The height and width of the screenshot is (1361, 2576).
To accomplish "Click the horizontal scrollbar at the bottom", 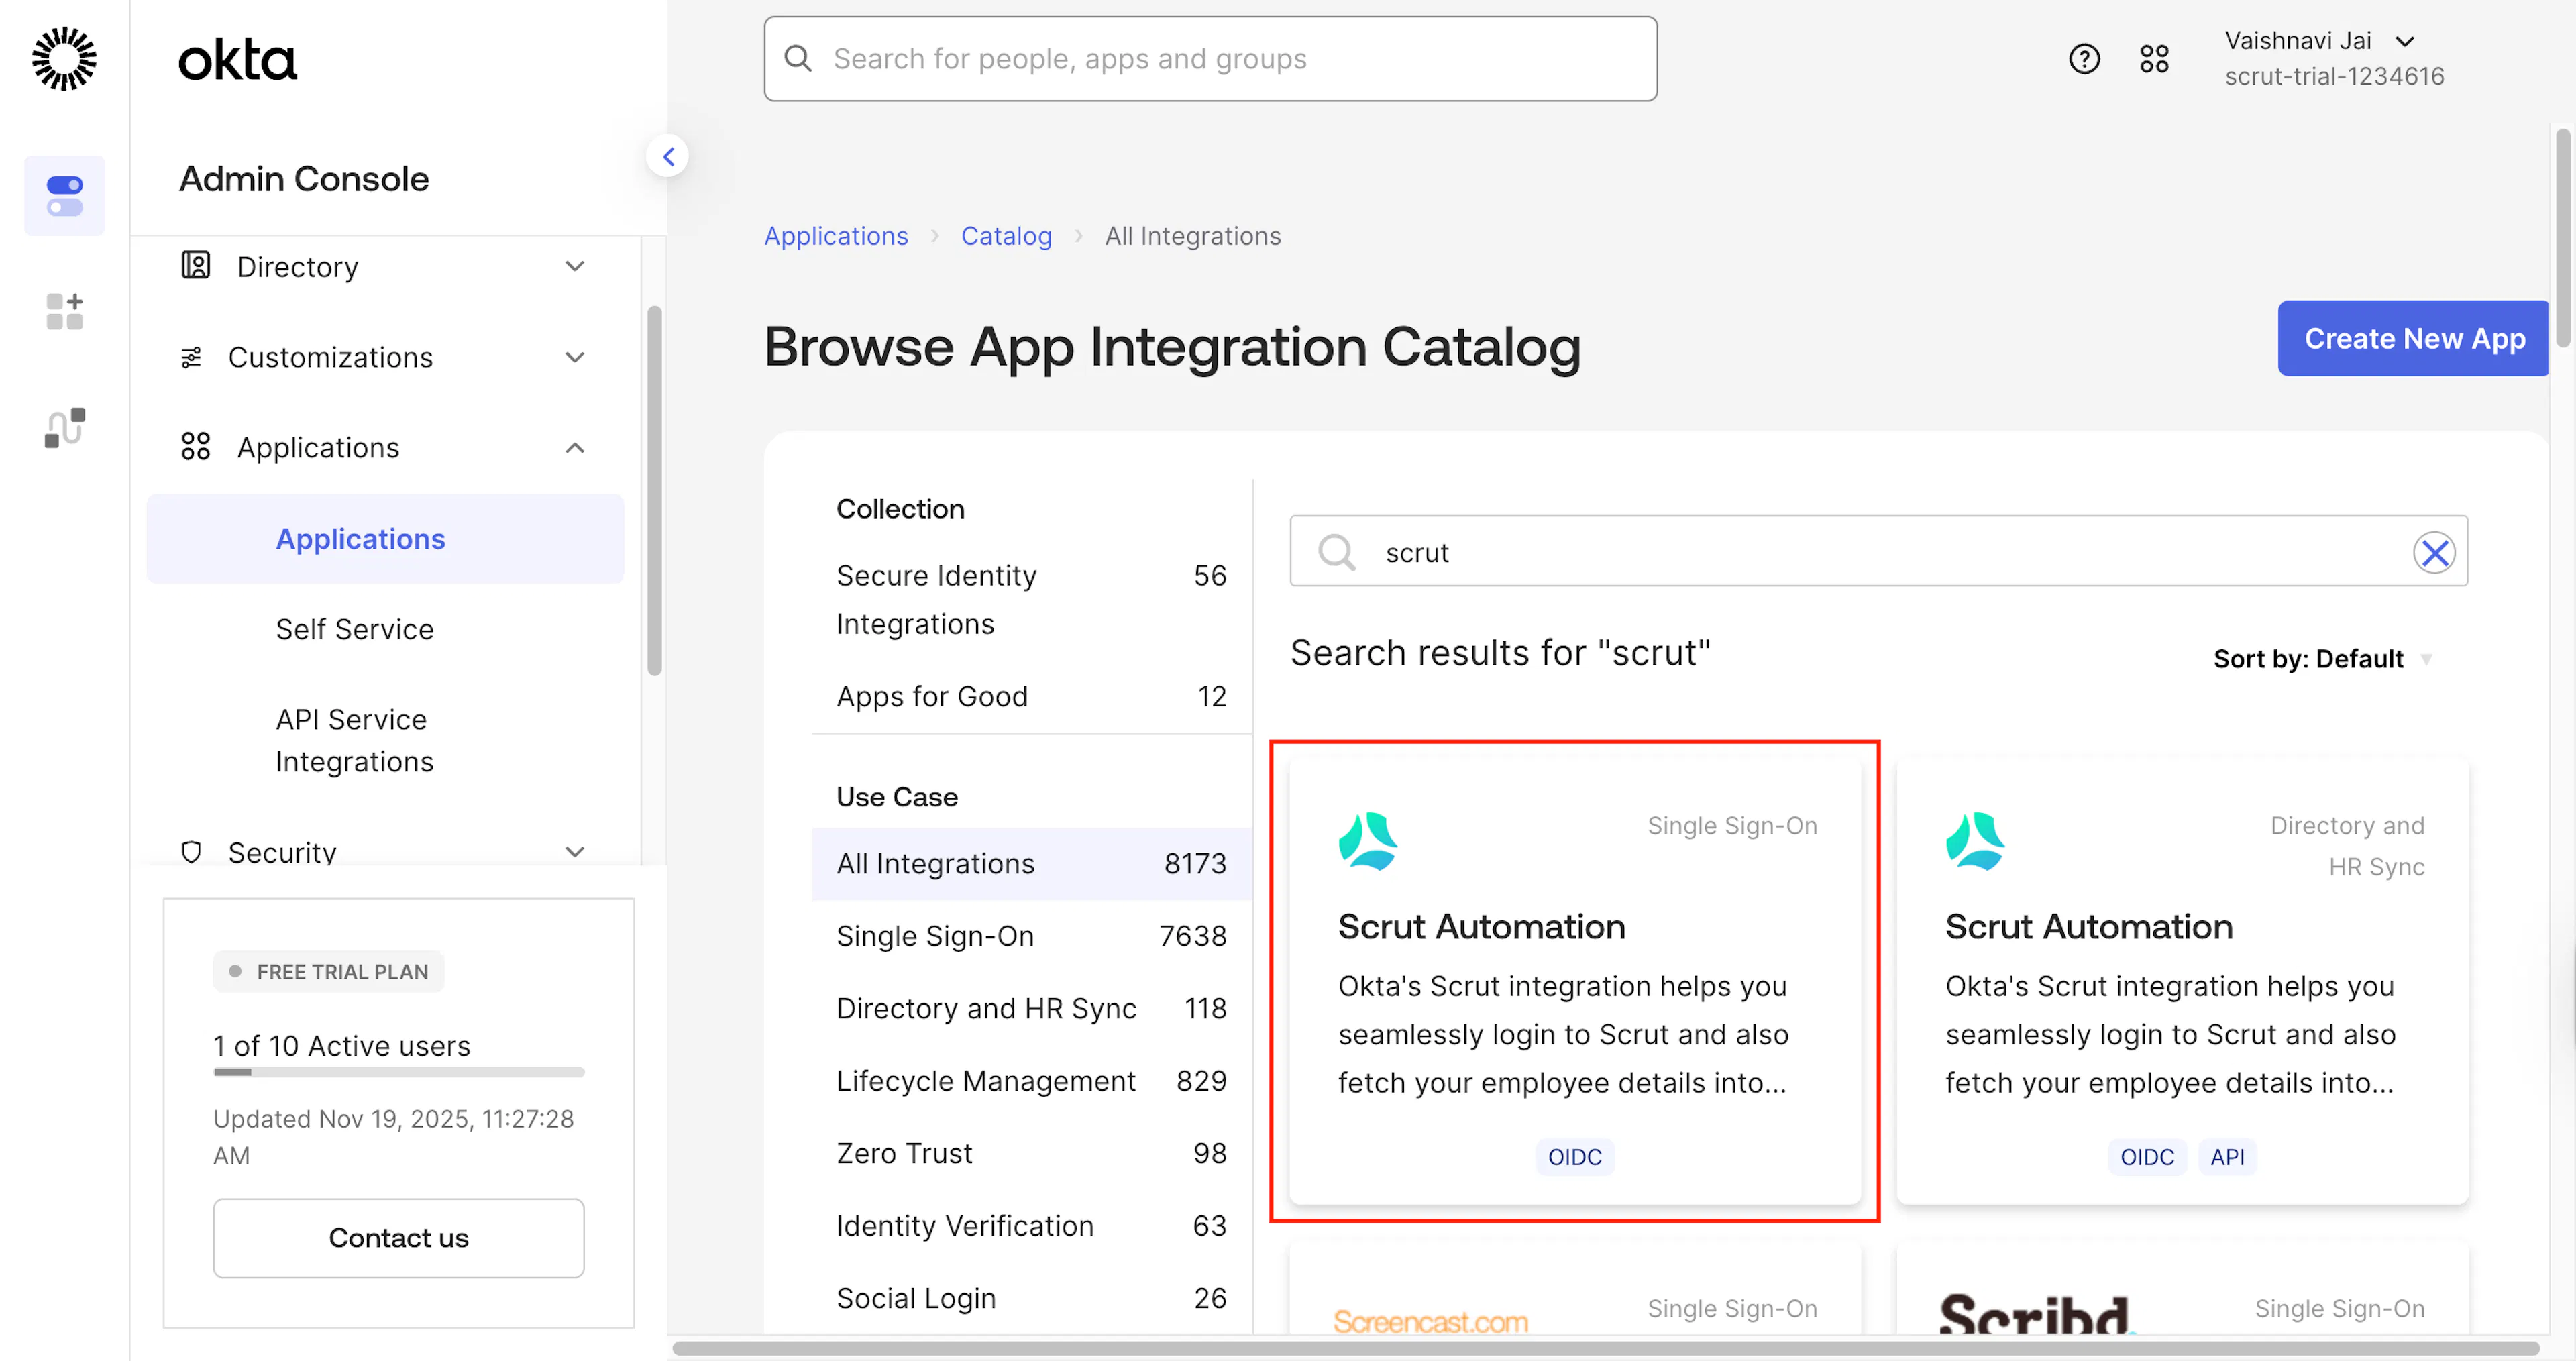I will [x=1605, y=1349].
